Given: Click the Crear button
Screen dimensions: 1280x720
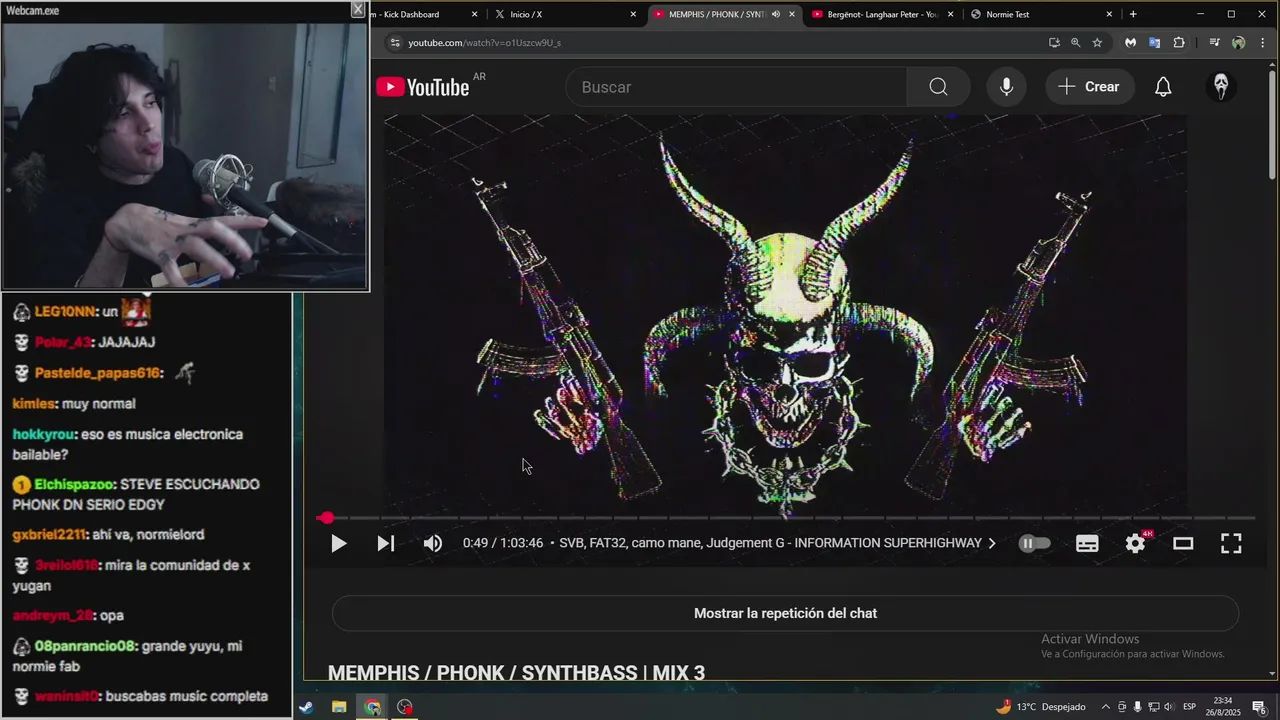Looking at the screenshot, I should click(x=1090, y=87).
